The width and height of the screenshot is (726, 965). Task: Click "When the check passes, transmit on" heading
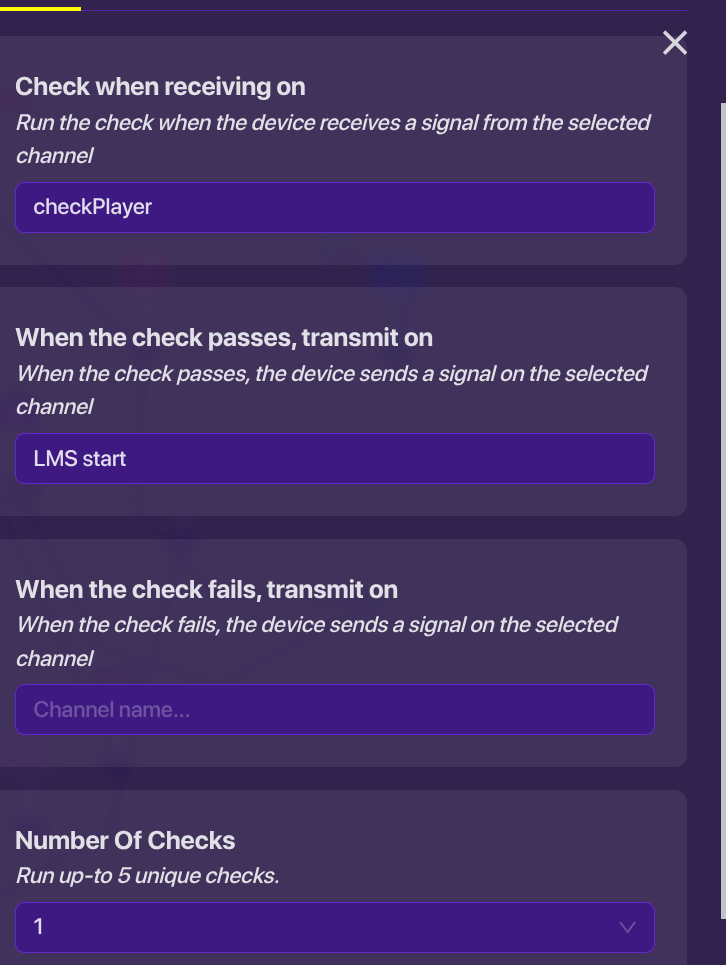tap(224, 337)
